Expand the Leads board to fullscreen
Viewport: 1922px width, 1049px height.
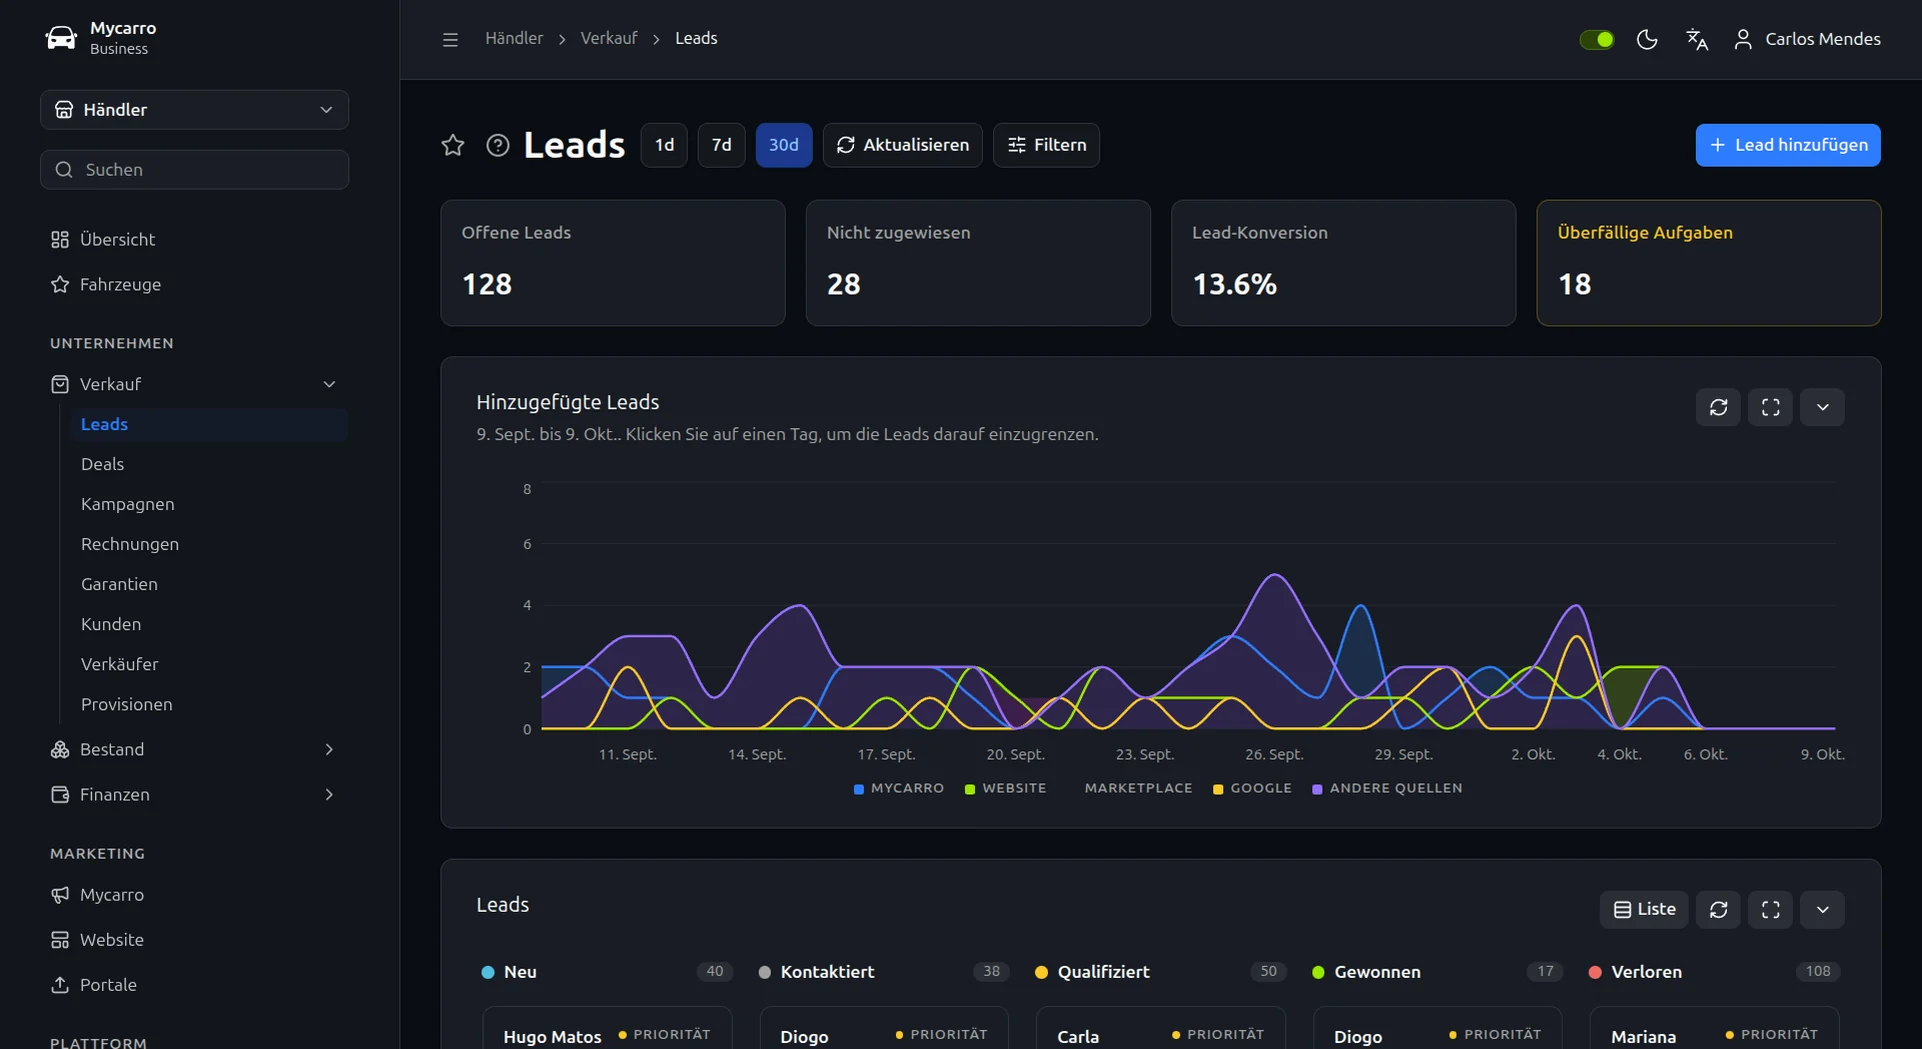(x=1770, y=910)
